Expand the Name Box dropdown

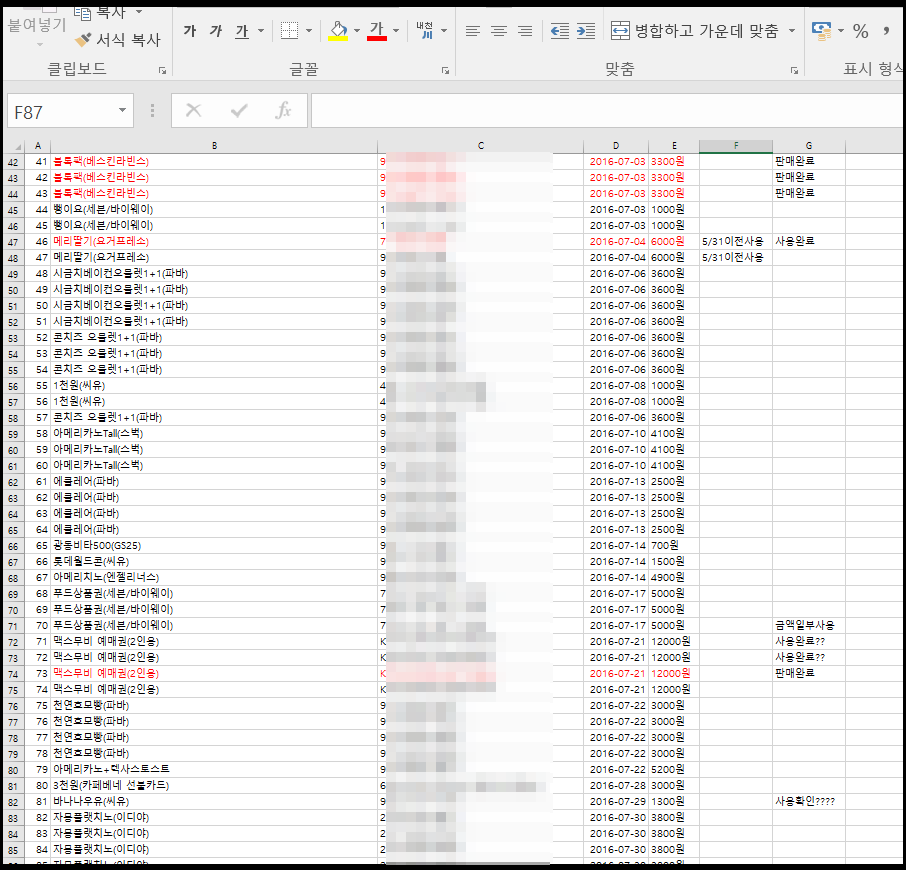click(123, 111)
